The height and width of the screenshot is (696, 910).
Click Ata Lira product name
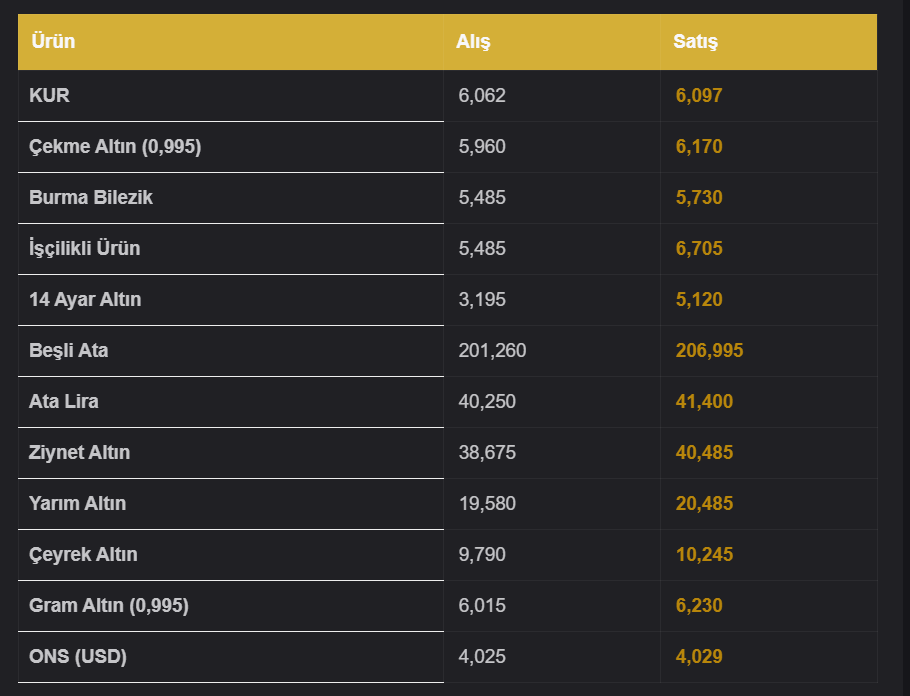tap(64, 402)
